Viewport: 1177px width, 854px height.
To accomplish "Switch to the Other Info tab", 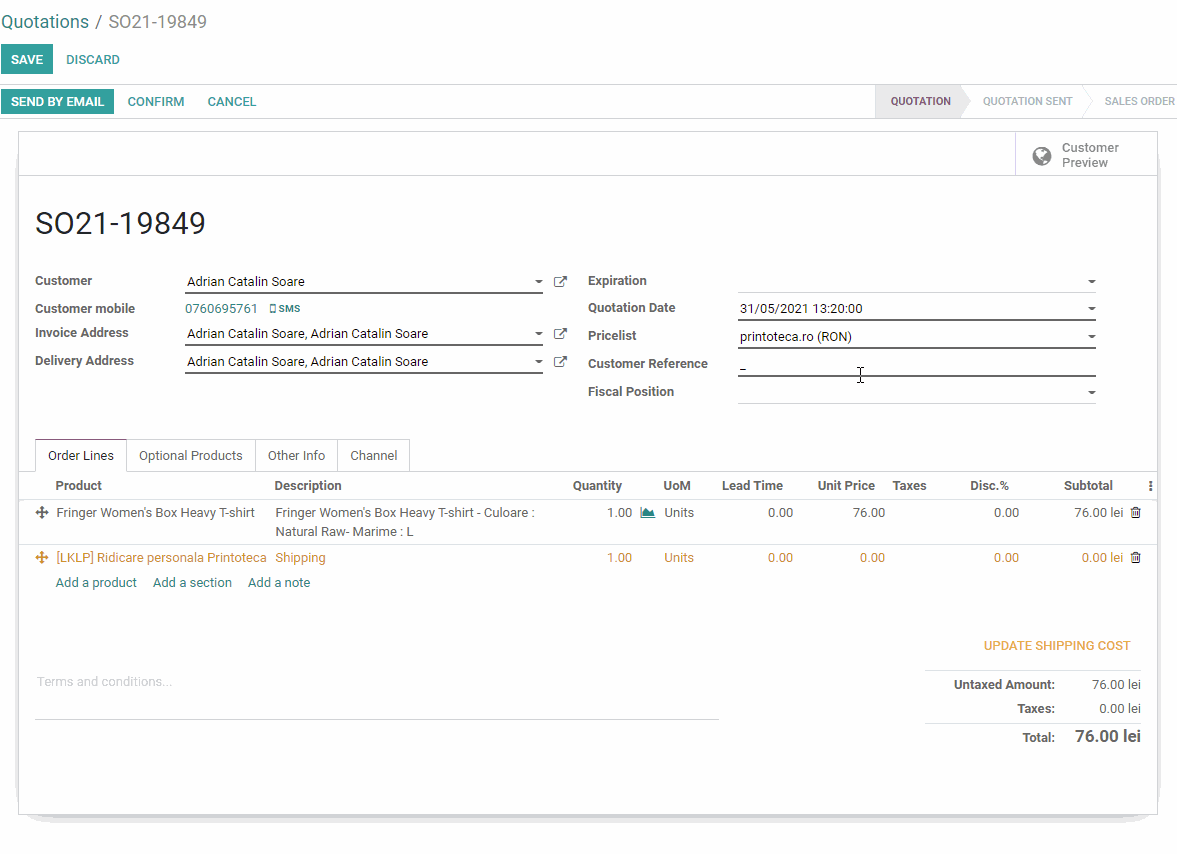I will coord(296,456).
